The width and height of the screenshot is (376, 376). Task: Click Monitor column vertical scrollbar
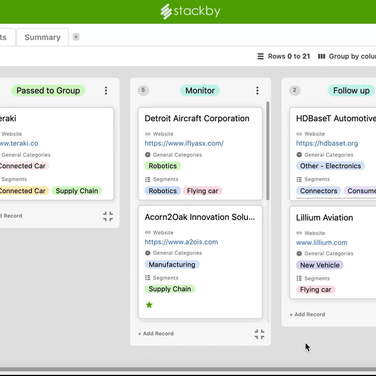click(x=268, y=151)
